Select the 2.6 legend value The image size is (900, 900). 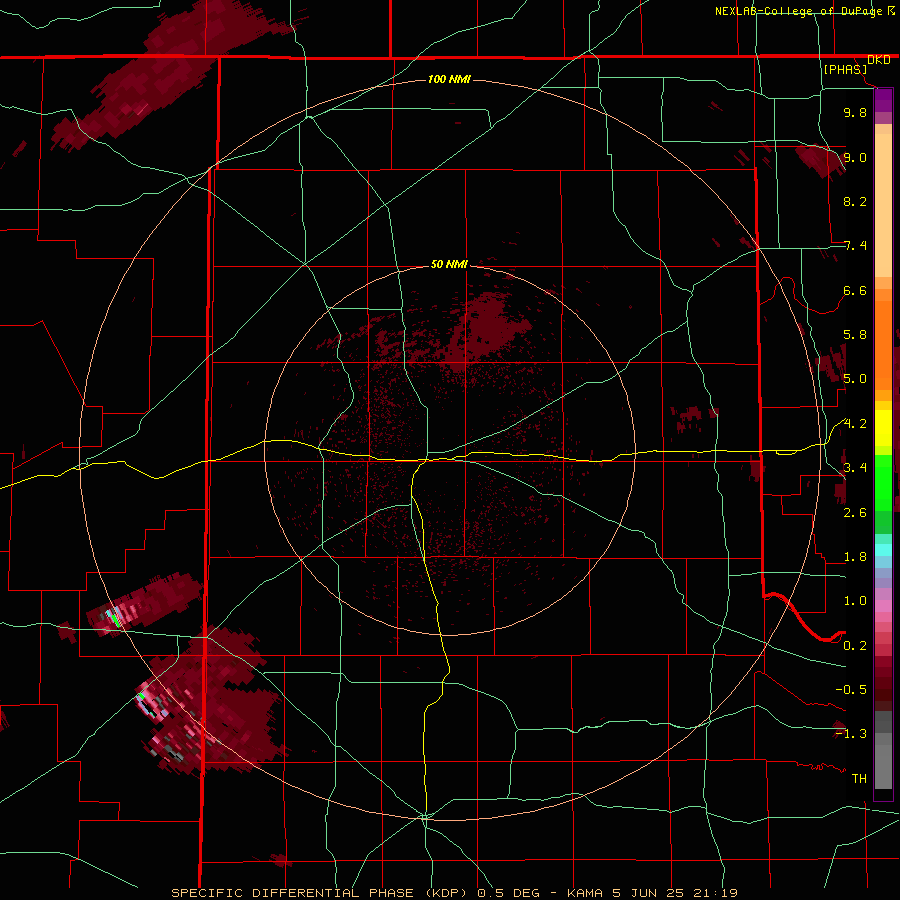(x=855, y=512)
